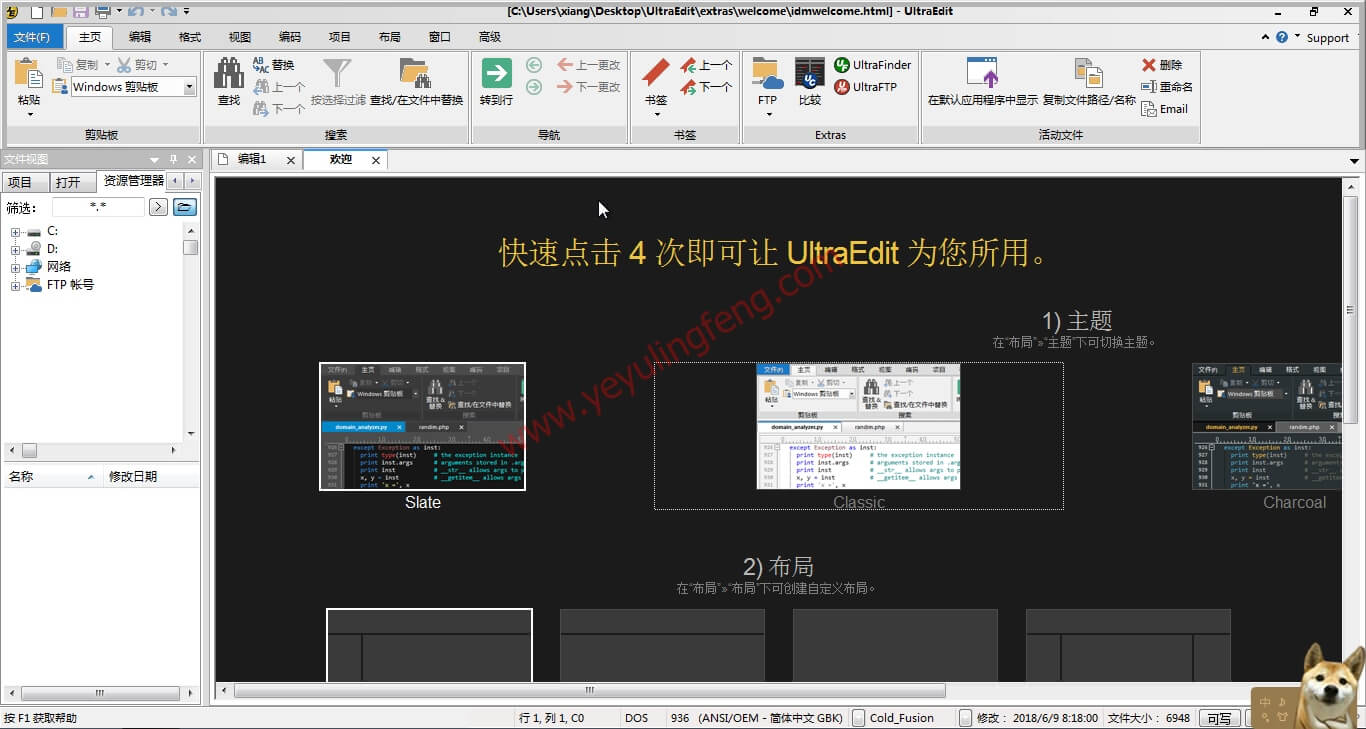Click the print icon in quick access toolbar
The height and width of the screenshot is (729, 1366).
103,12
